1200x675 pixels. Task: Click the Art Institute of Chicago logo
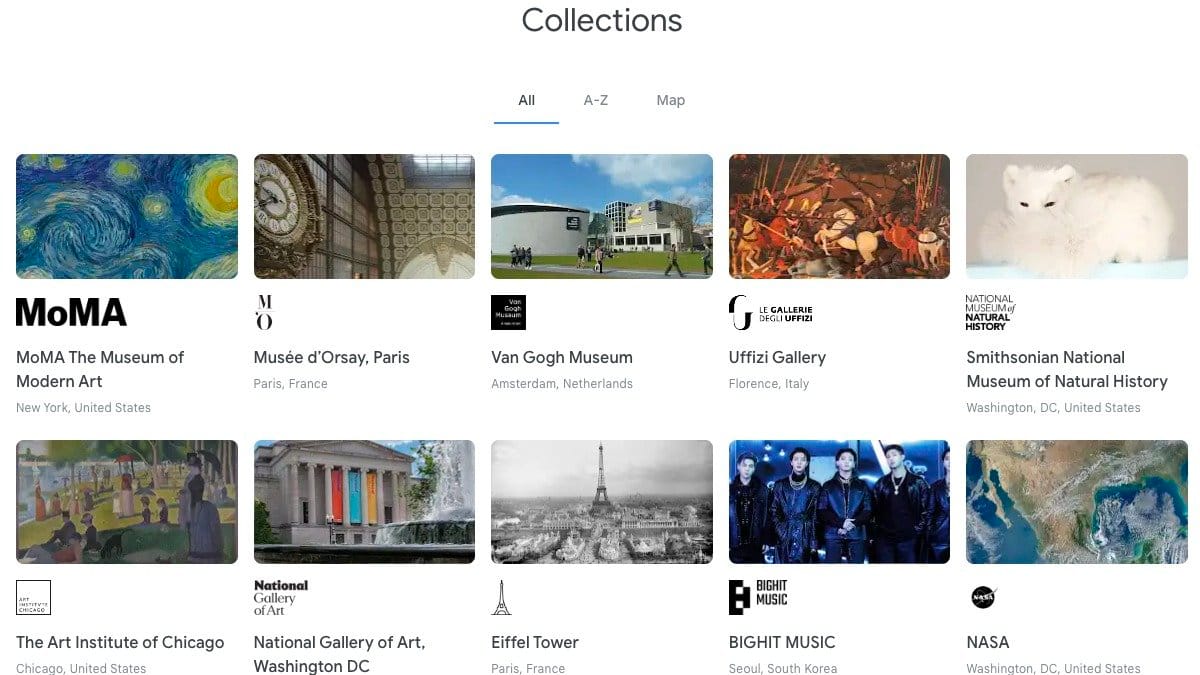[x=33, y=598]
